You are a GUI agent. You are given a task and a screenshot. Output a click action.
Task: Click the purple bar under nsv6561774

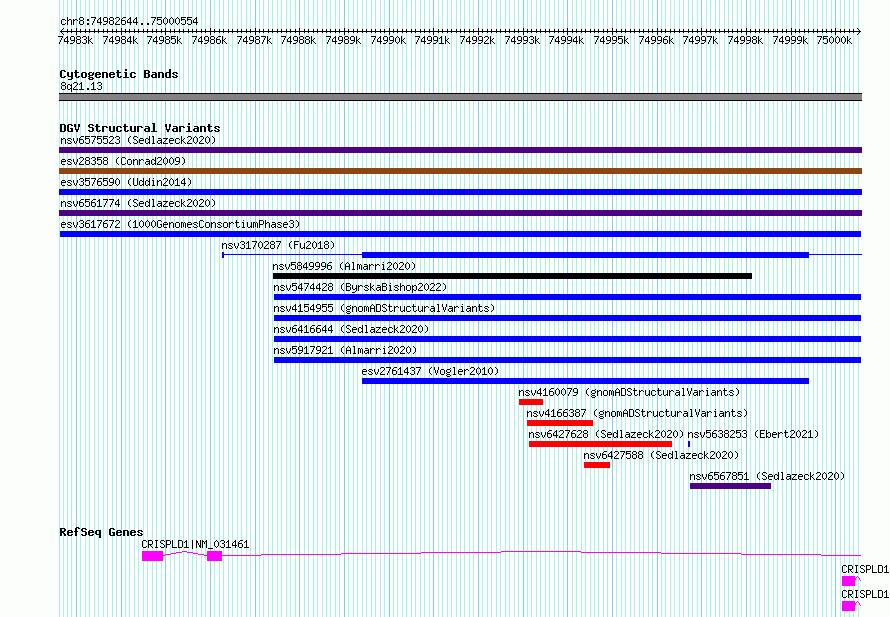460,213
